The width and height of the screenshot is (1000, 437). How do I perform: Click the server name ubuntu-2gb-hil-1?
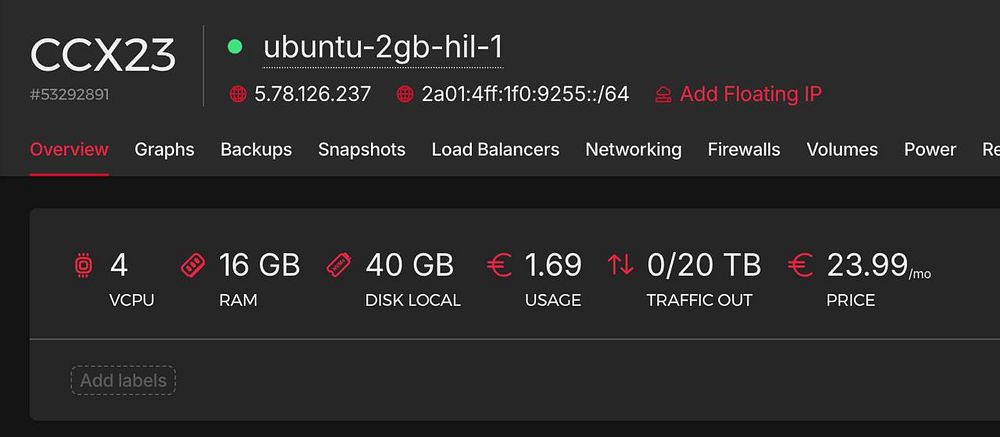coord(382,47)
